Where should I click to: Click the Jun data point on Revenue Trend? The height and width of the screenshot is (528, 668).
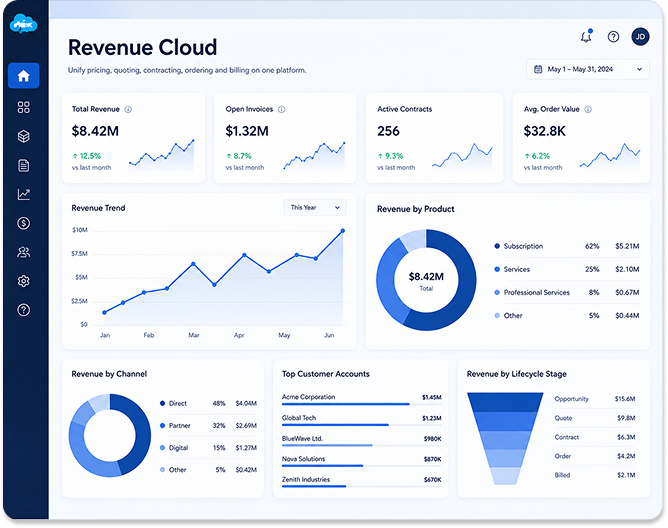(x=343, y=231)
